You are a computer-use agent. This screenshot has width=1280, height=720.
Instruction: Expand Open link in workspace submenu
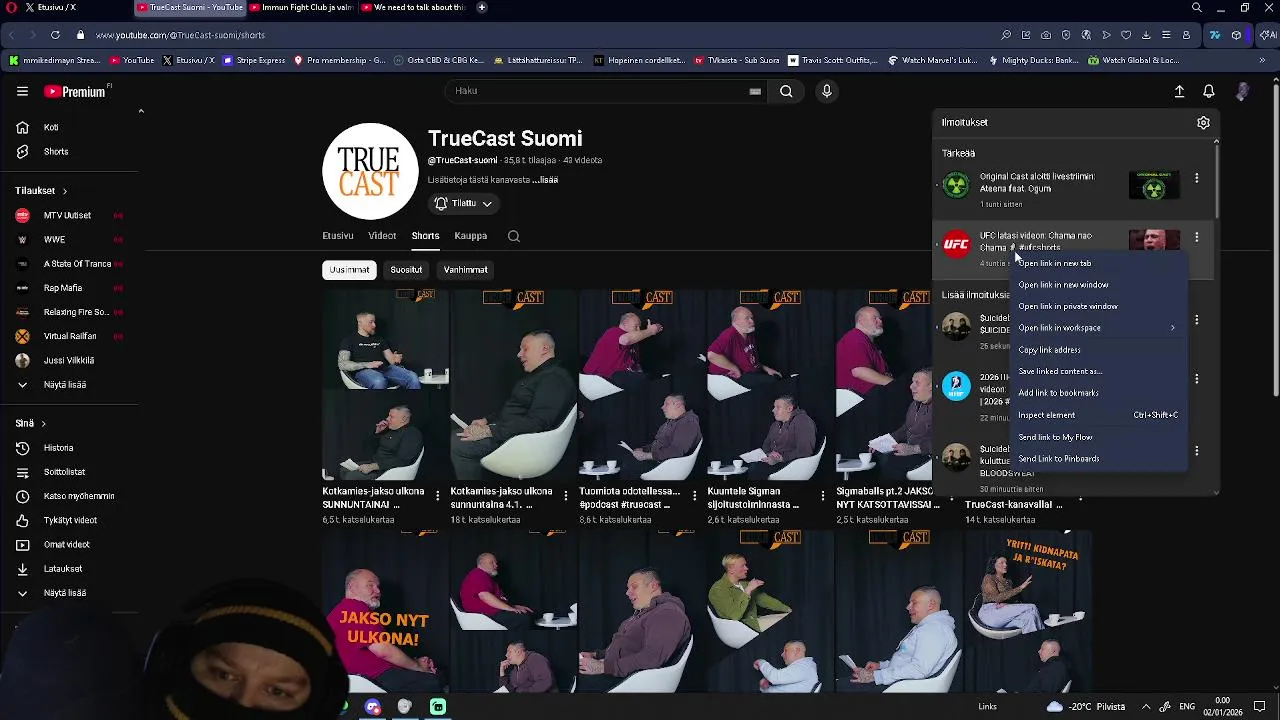pyautogui.click(x=1097, y=328)
